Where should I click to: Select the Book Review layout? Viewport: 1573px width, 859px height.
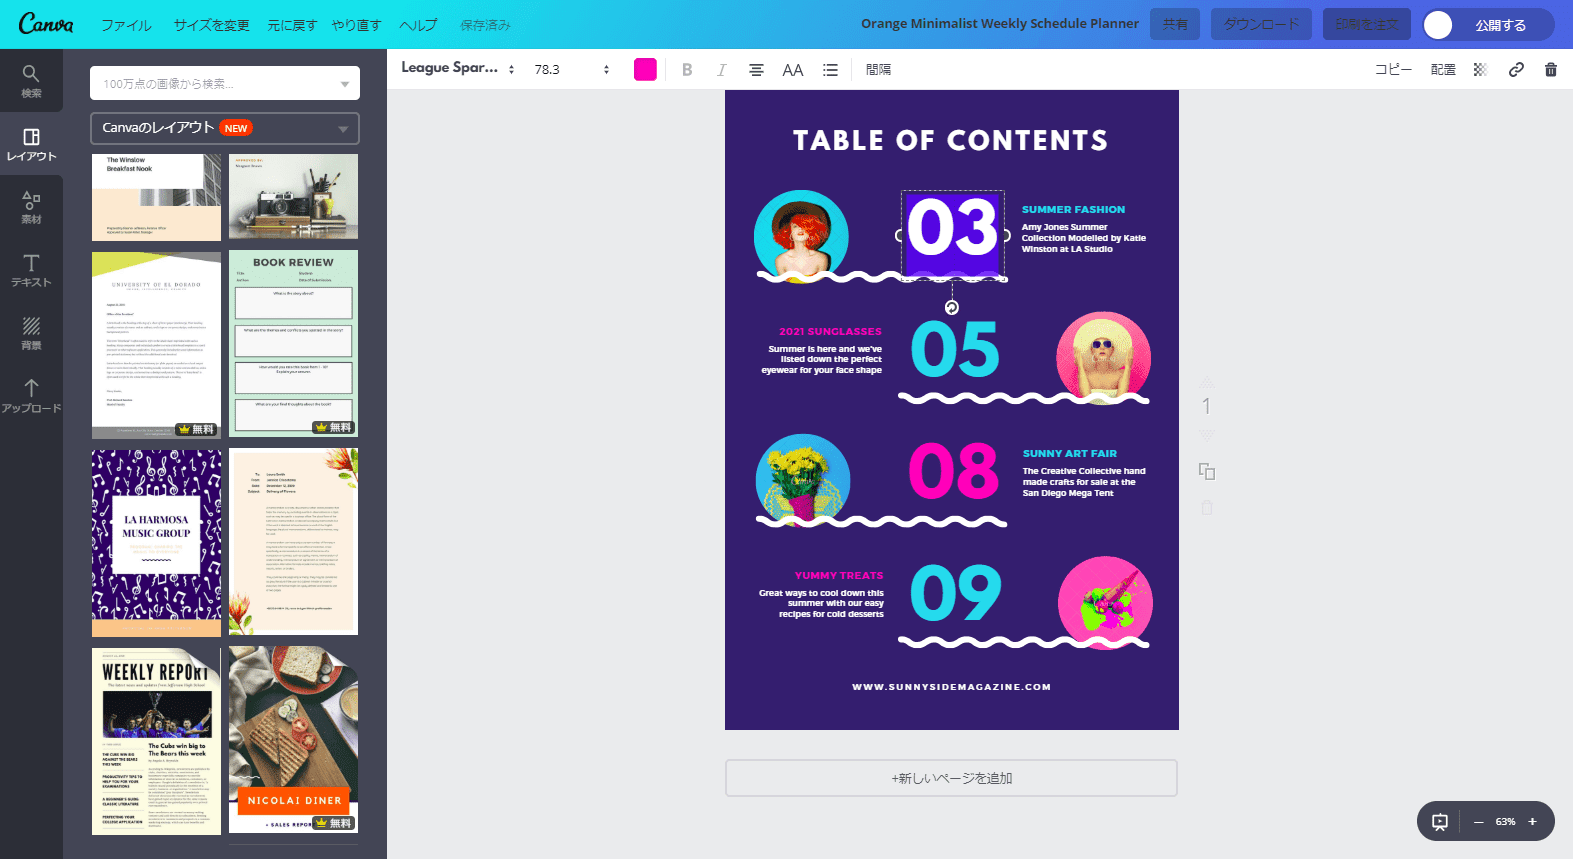pos(293,343)
